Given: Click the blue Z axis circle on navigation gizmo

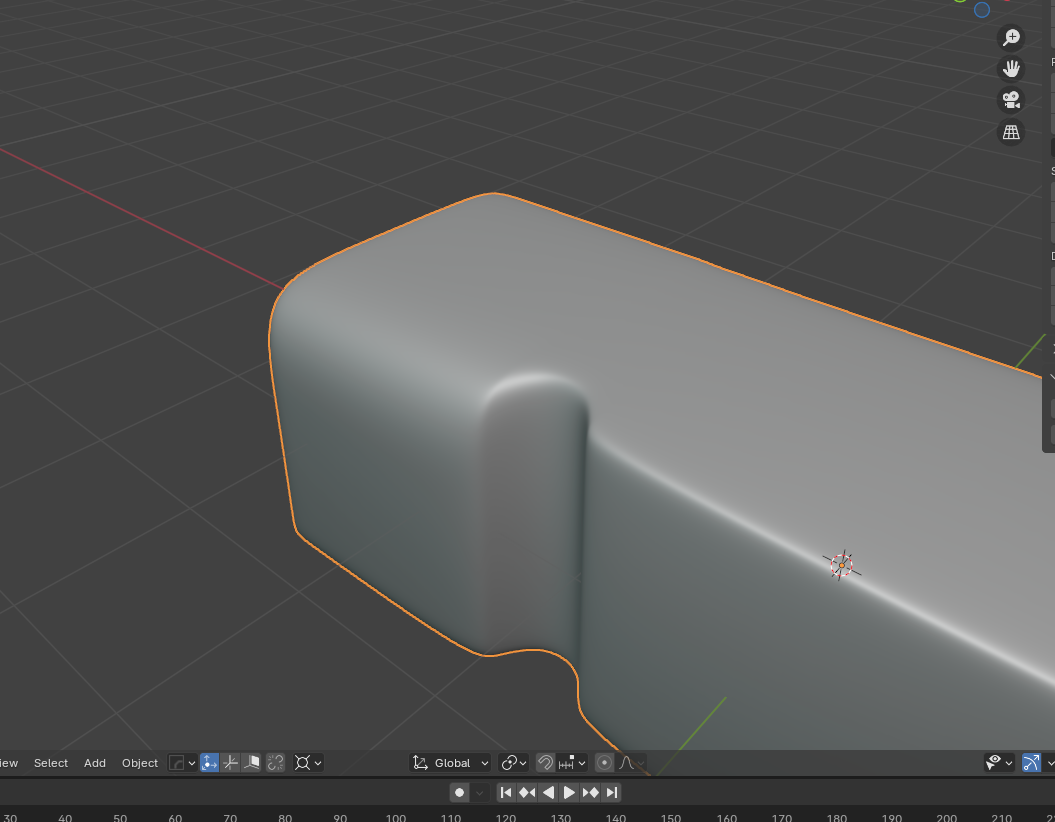Looking at the screenshot, I should pyautogui.click(x=982, y=10).
